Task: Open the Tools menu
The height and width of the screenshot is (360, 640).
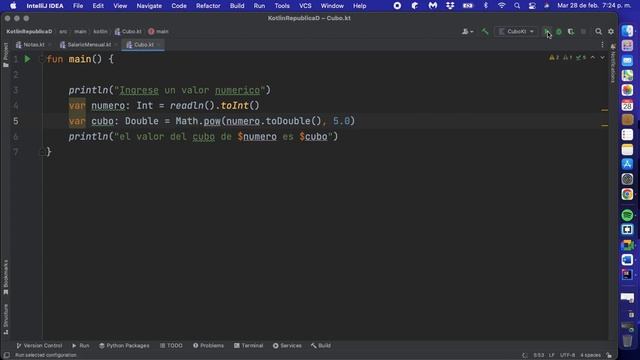Action: [x=282, y=6]
